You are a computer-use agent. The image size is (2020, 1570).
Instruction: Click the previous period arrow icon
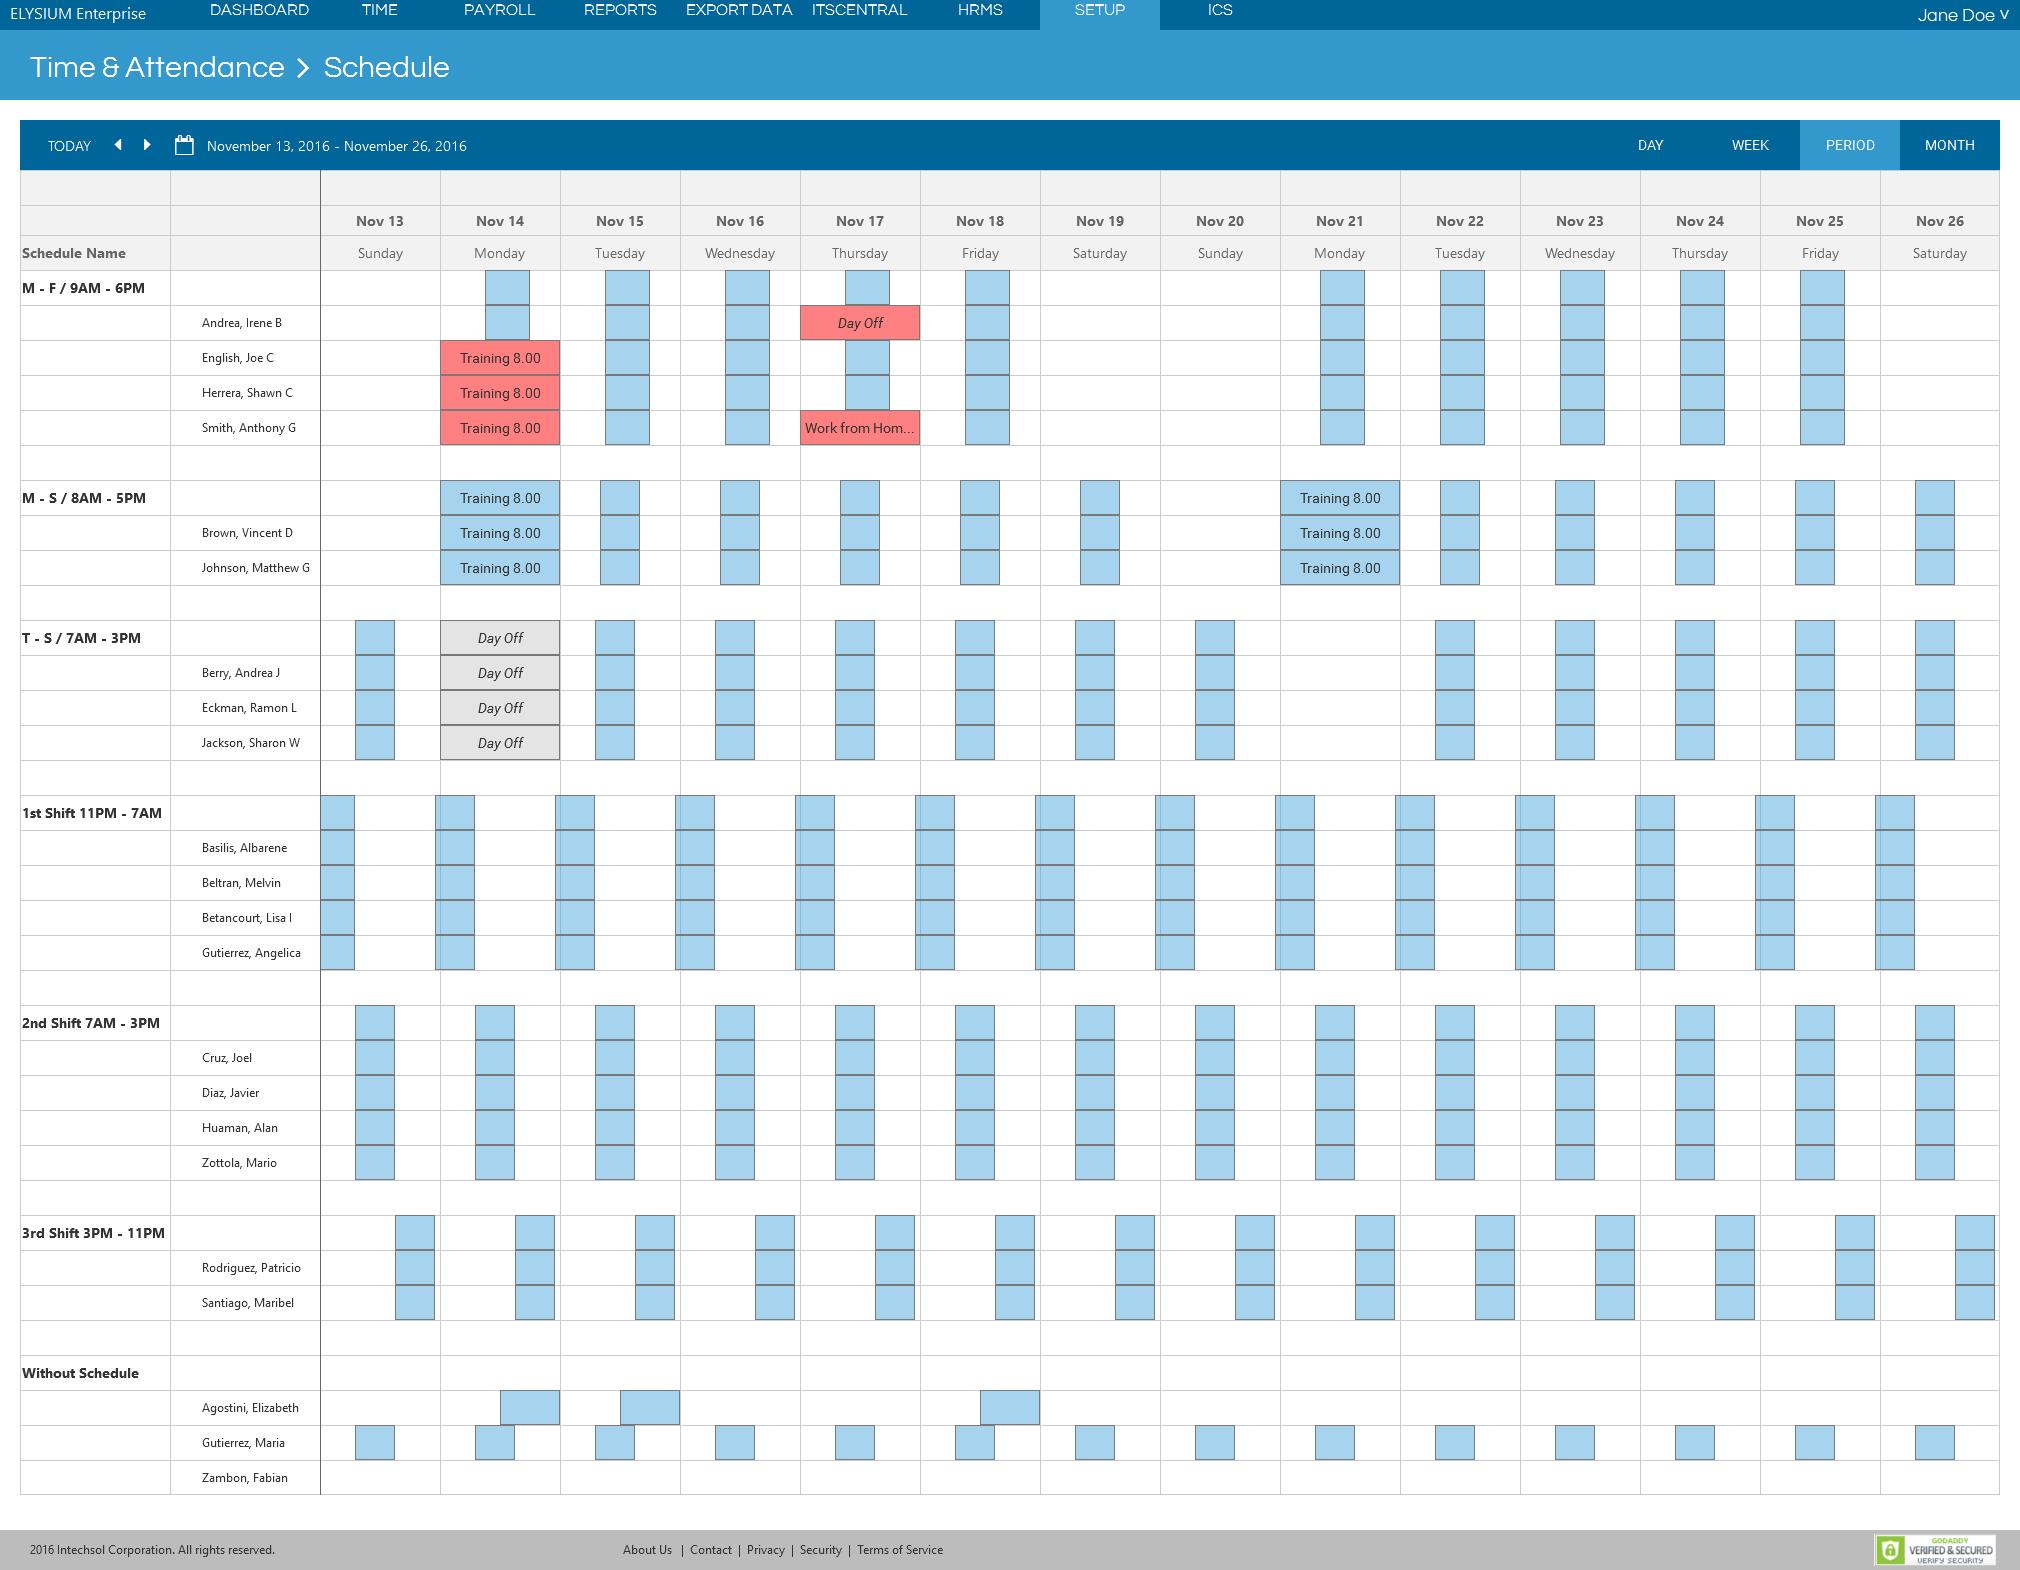(x=118, y=145)
